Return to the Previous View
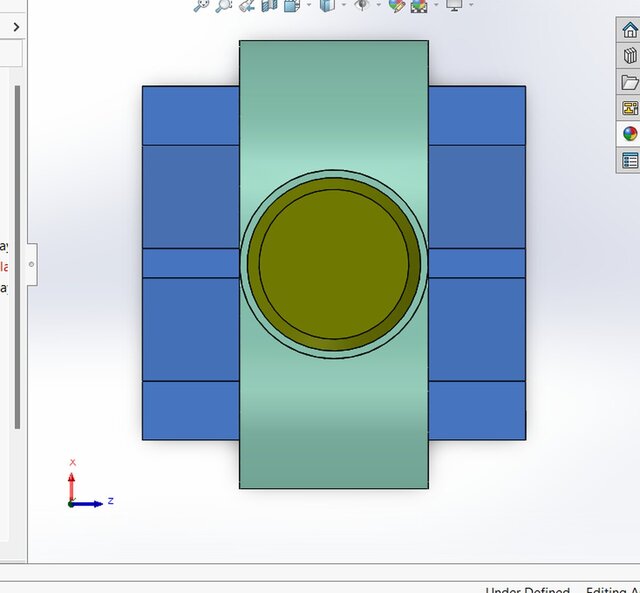This screenshot has height=593, width=640. (x=247, y=5)
